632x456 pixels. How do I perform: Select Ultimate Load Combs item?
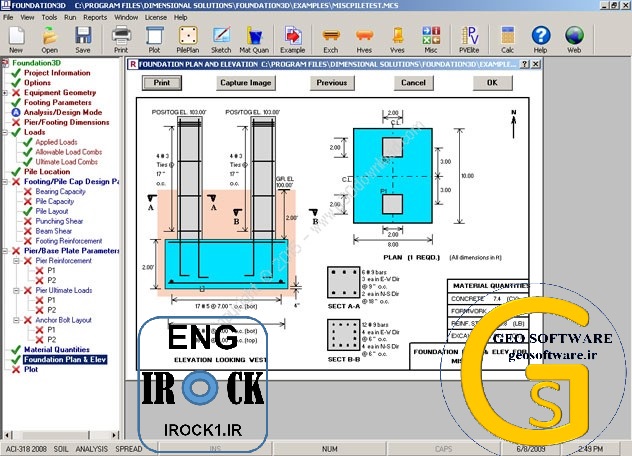pyautogui.click(x=67, y=162)
